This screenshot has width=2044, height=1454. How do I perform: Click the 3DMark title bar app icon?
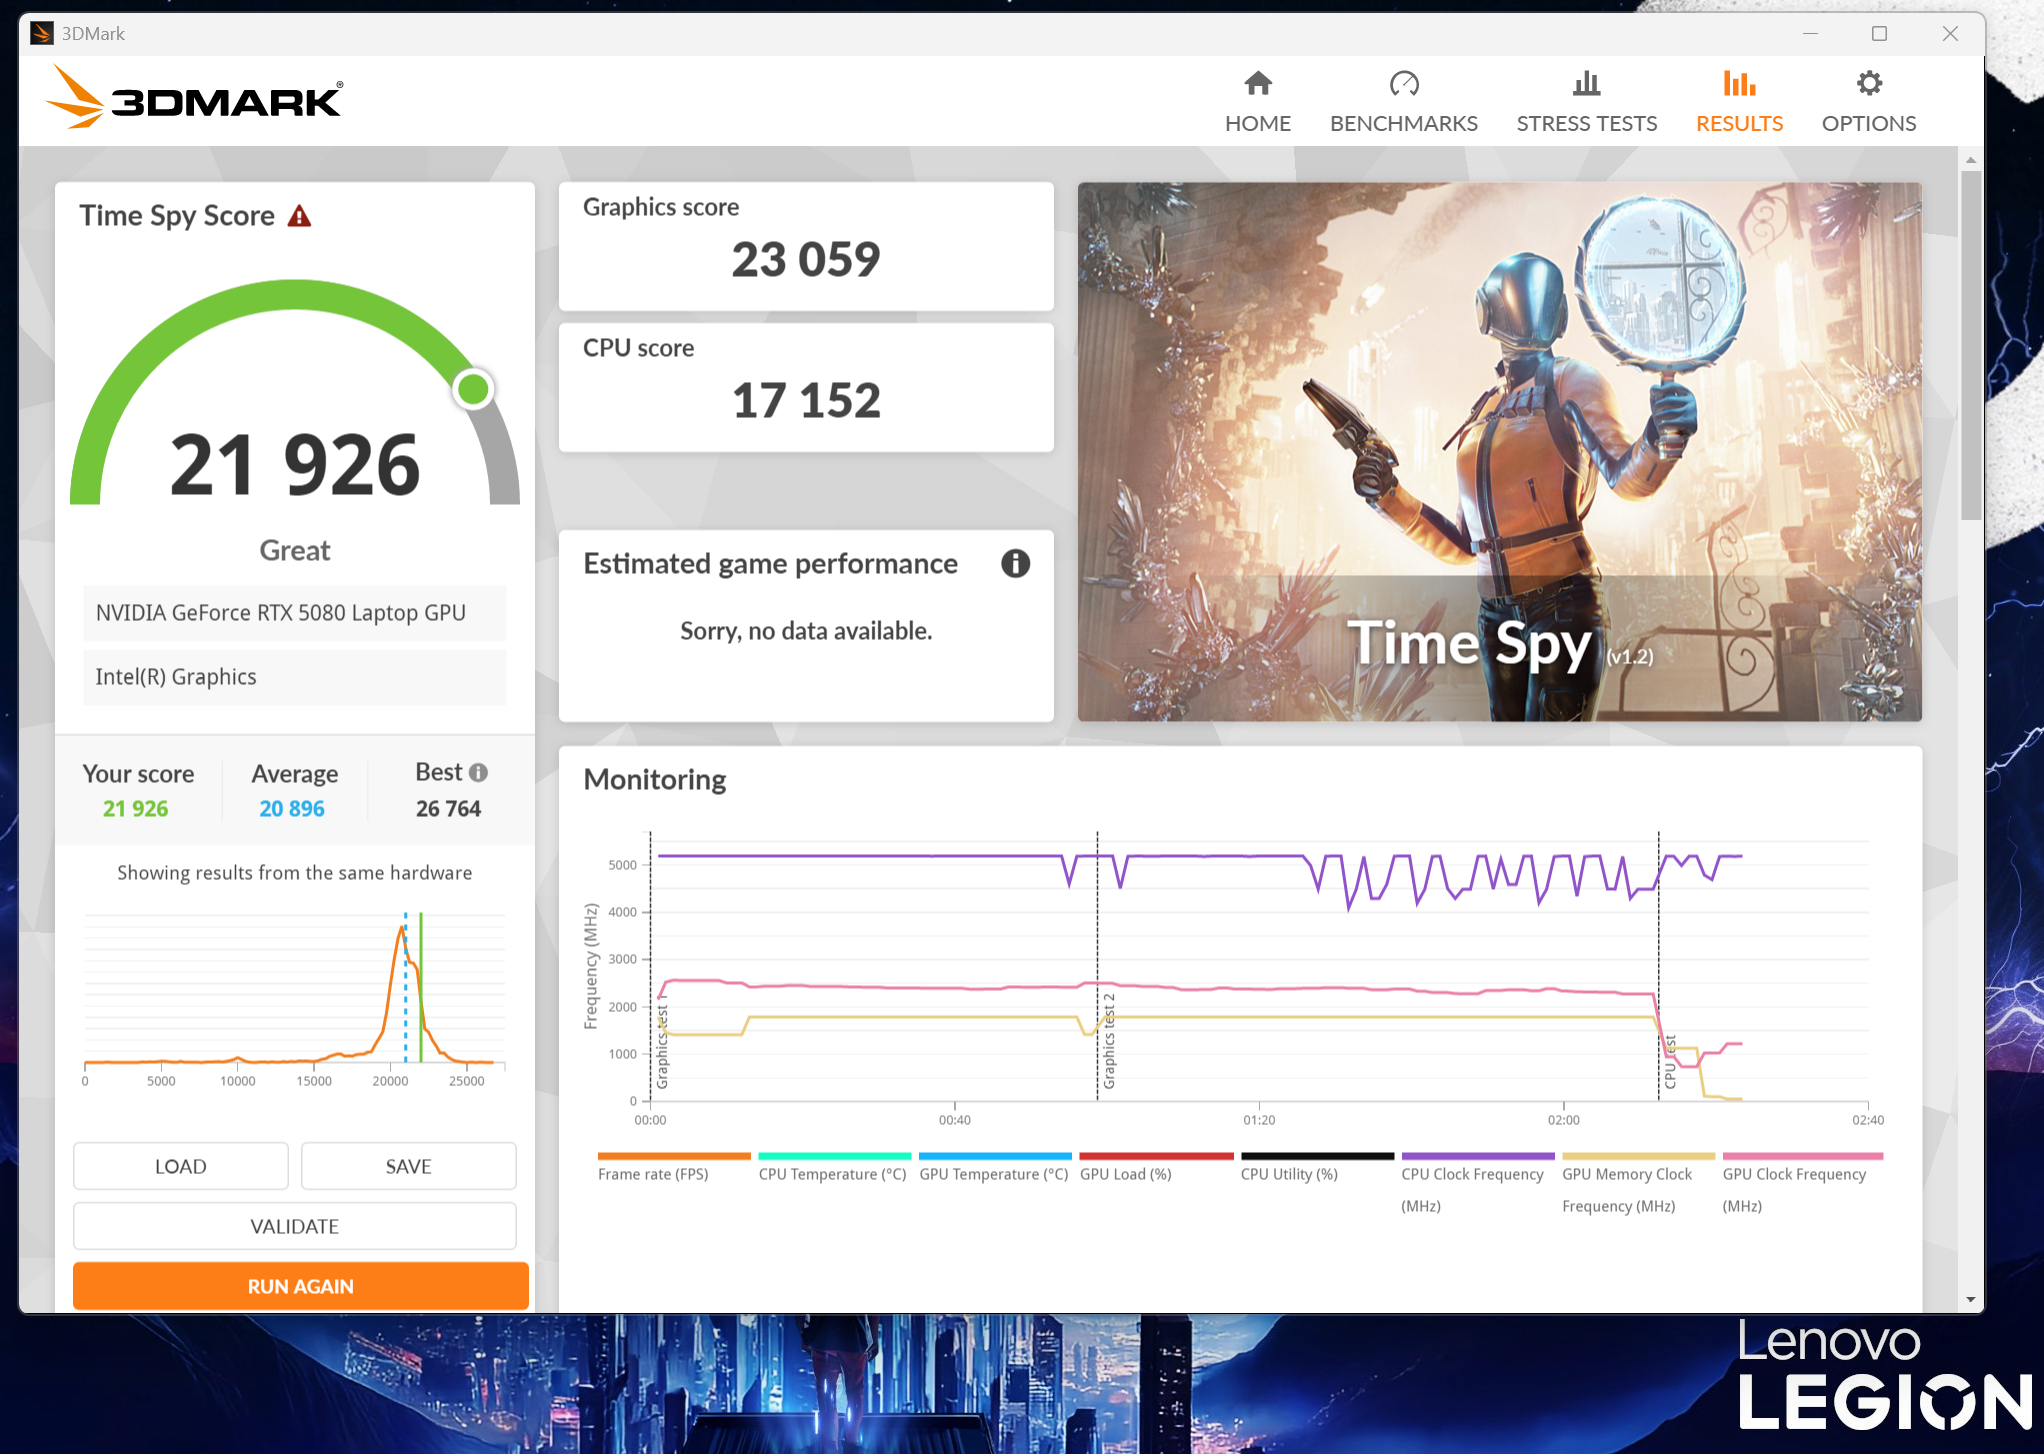tap(41, 33)
